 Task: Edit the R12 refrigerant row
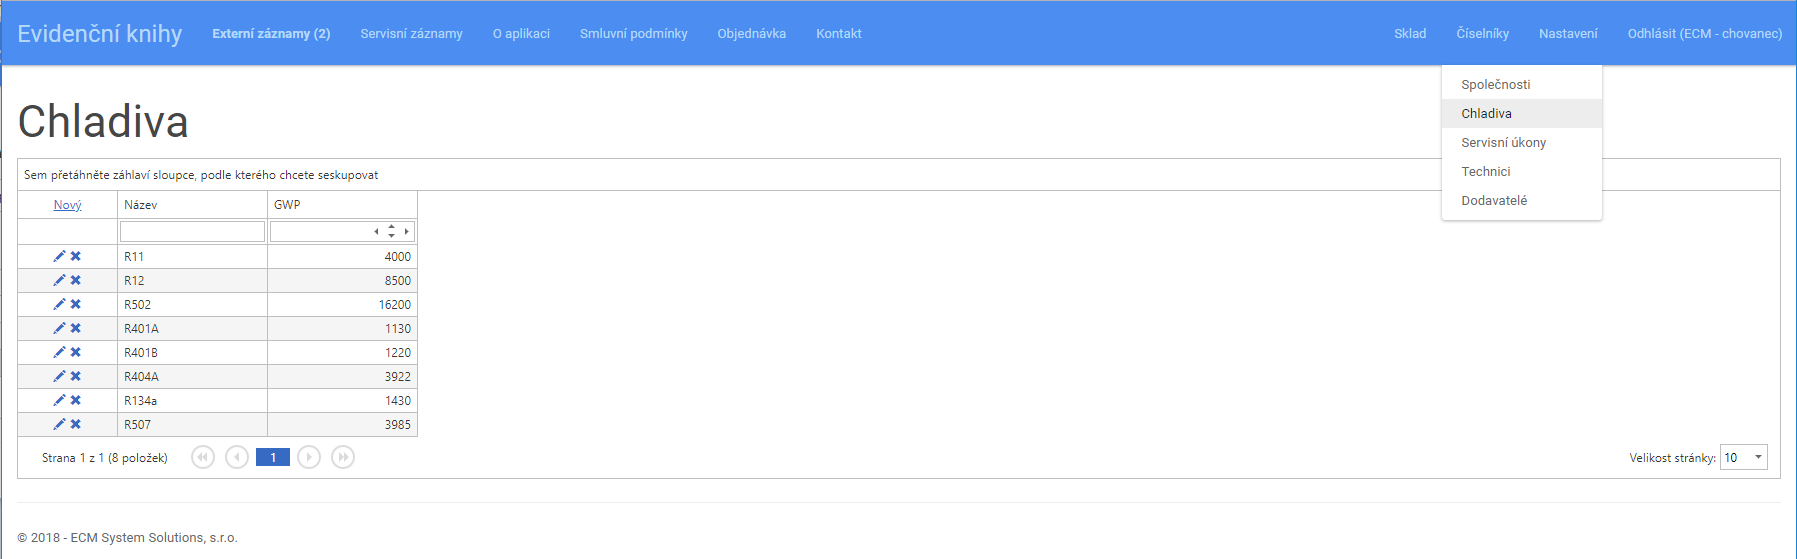(59, 280)
